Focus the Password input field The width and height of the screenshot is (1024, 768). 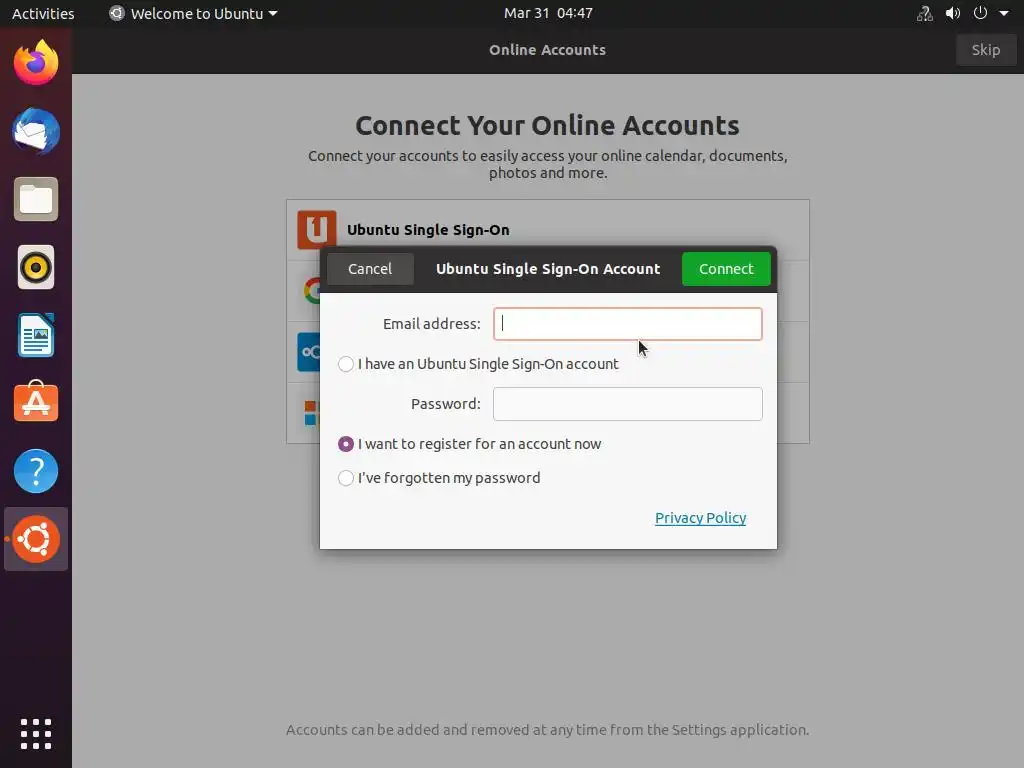[628, 404]
